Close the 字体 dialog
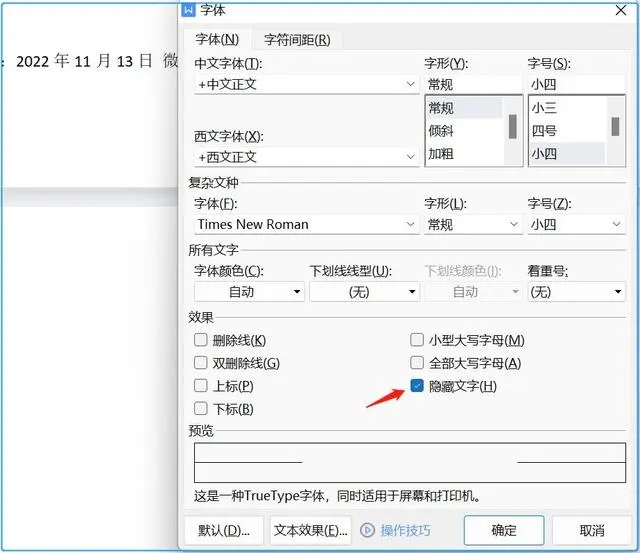Viewport: 640px width, 553px height. click(621, 10)
